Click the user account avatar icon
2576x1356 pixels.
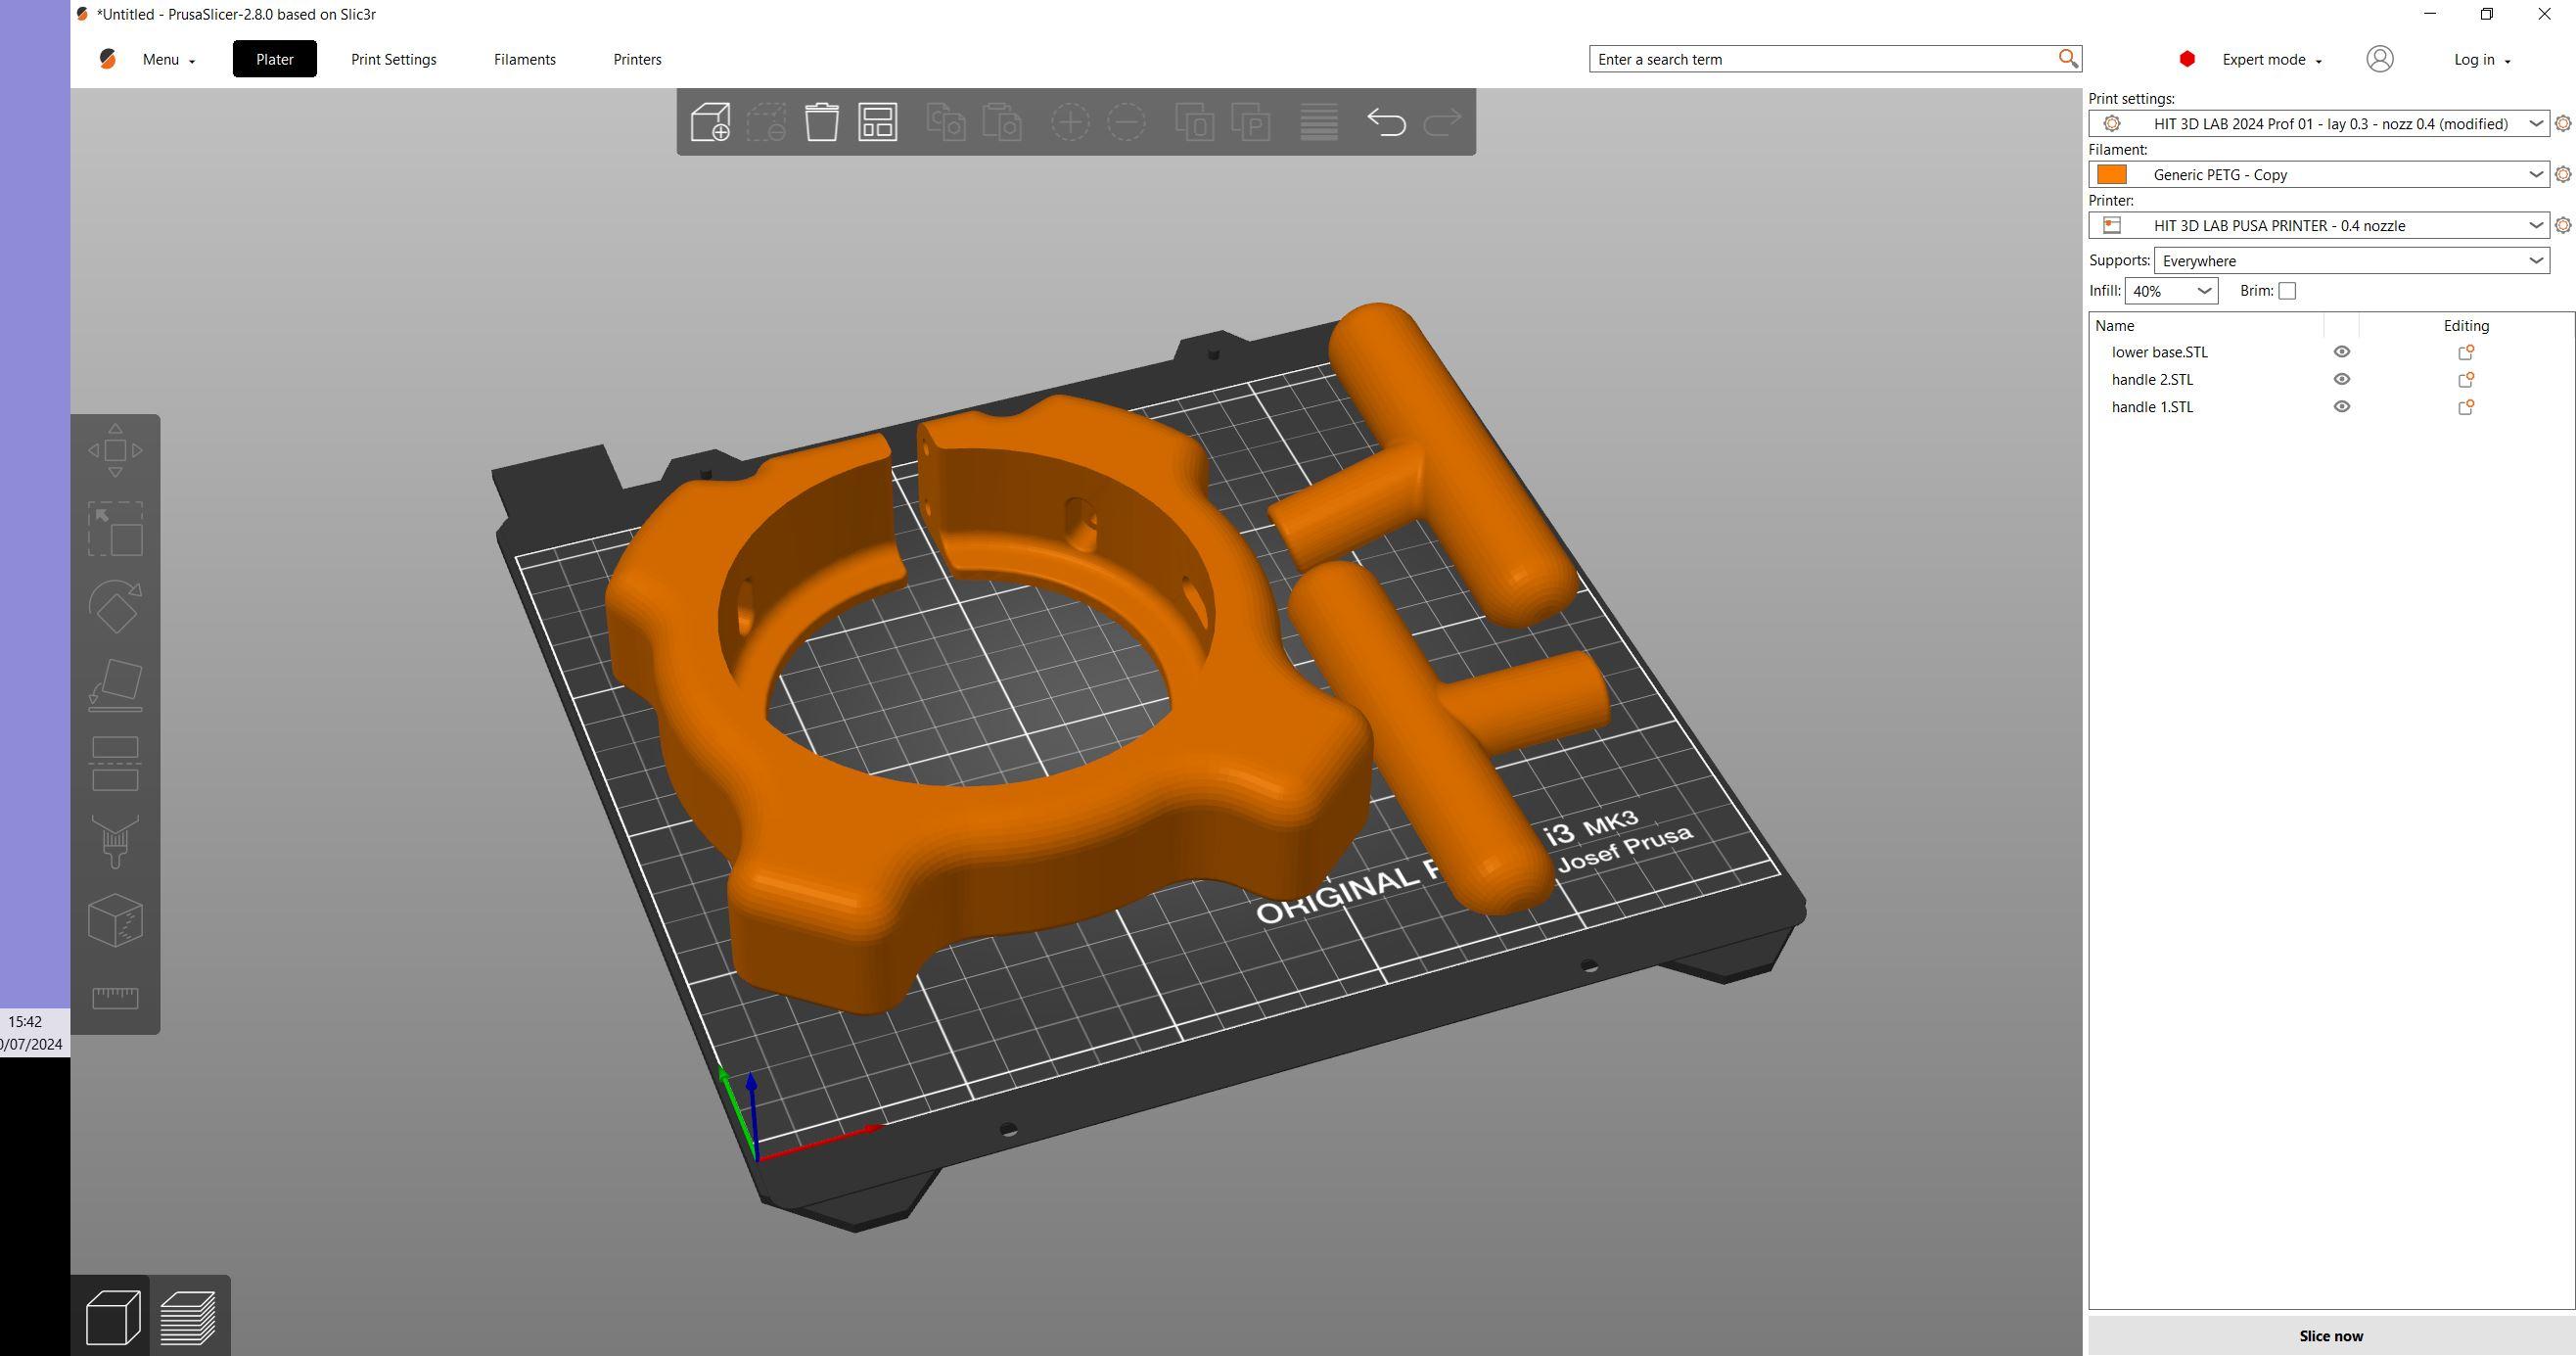click(2380, 59)
